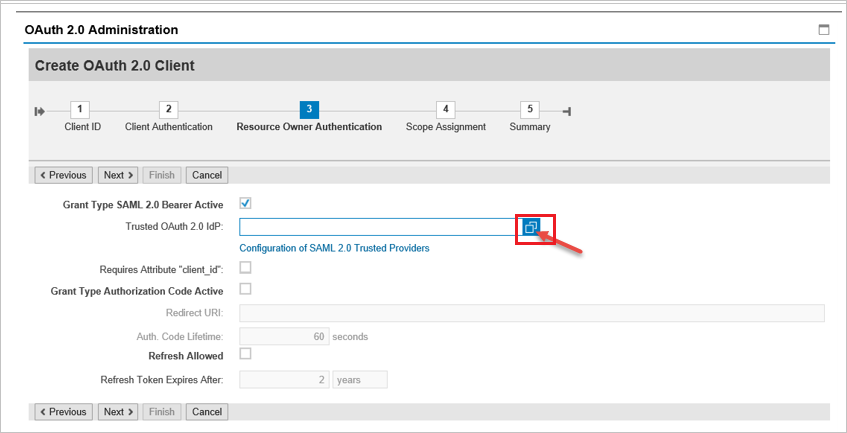Uncheck Grant Type SAML 2.0 Bearer Active

click(x=246, y=204)
